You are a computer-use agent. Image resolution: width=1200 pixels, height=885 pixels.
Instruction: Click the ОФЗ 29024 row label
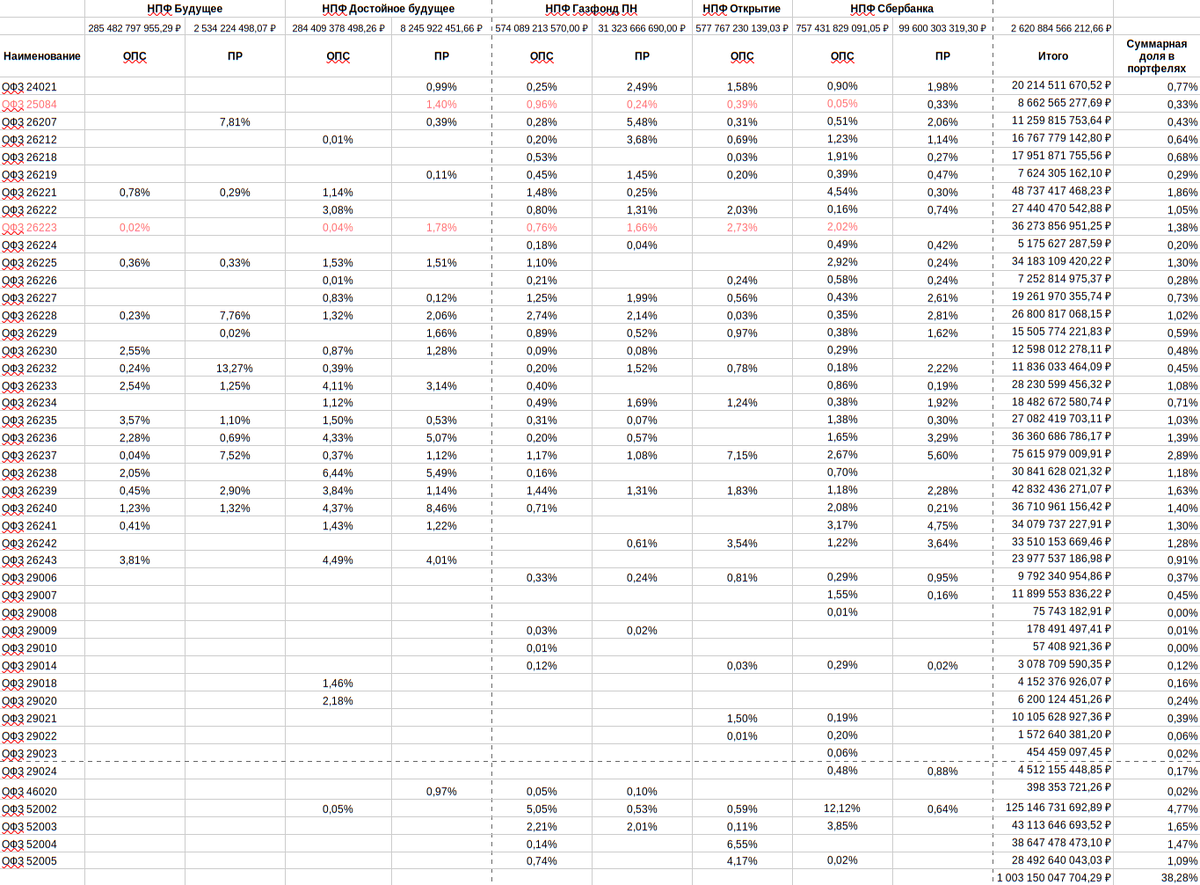[29, 771]
